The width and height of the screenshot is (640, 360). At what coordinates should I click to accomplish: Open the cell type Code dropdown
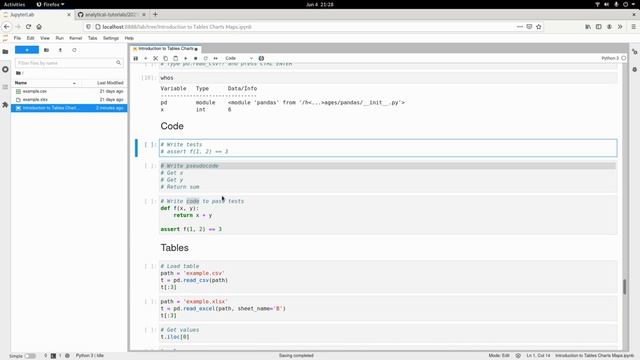pos(239,58)
